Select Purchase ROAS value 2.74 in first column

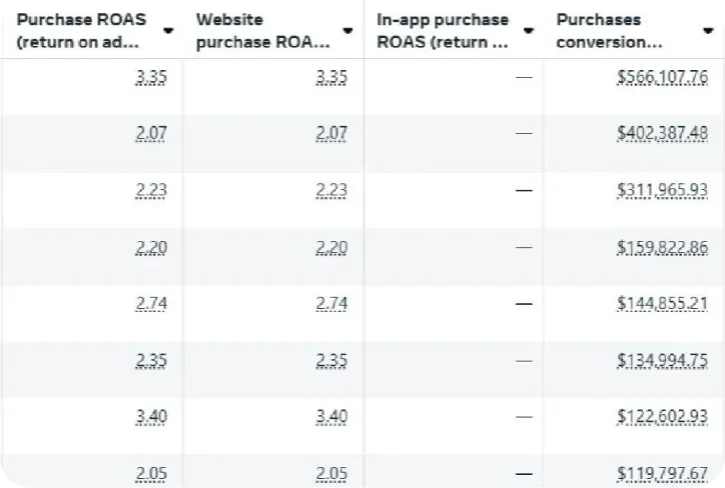click(x=152, y=303)
